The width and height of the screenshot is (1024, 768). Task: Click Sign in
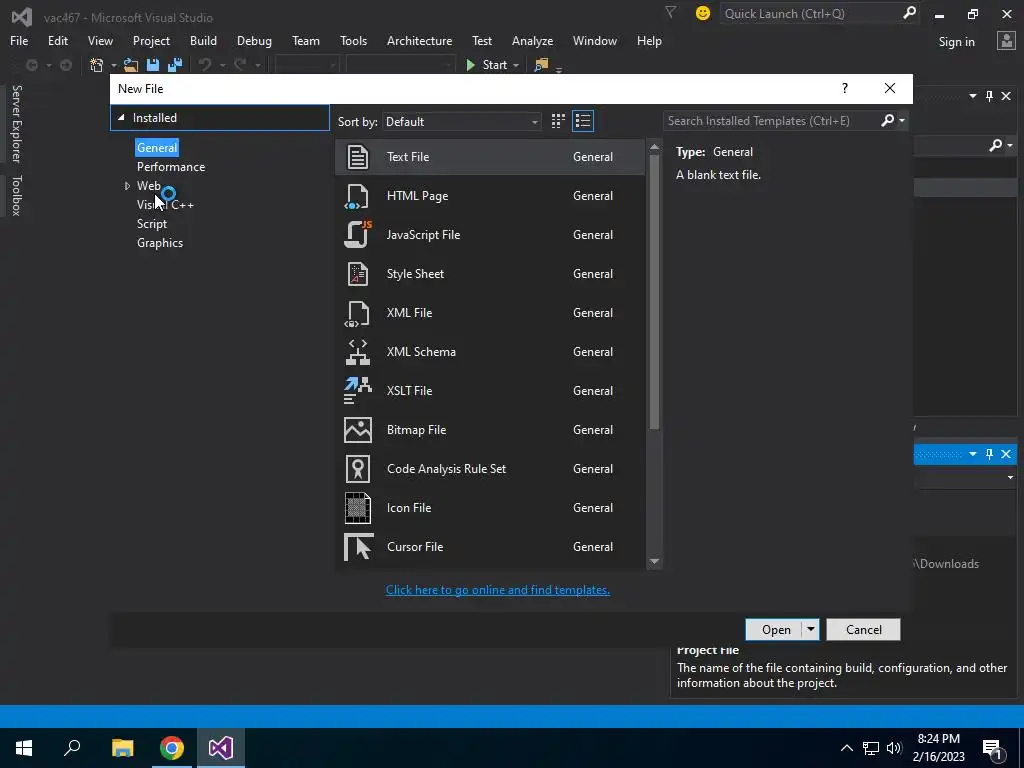click(956, 41)
